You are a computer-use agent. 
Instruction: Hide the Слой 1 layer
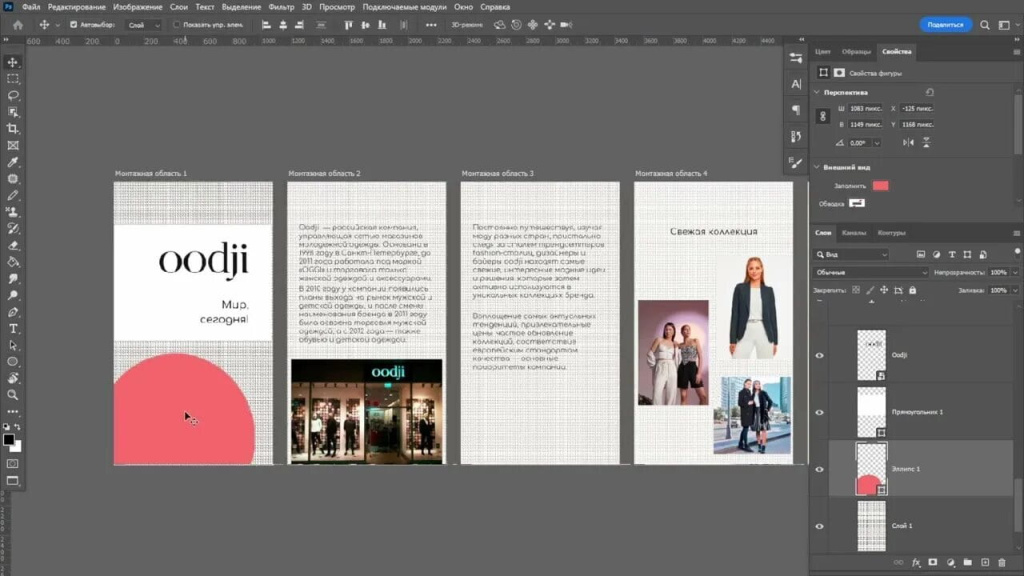tap(819, 526)
